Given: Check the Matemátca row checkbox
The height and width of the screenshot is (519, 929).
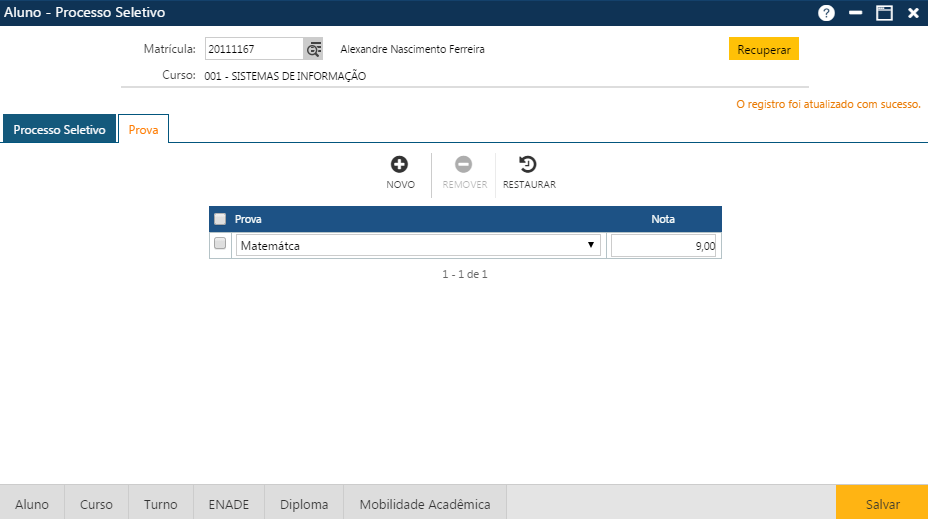Looking at the screenshot, I should pyautogui.click(x=220, y=243).
